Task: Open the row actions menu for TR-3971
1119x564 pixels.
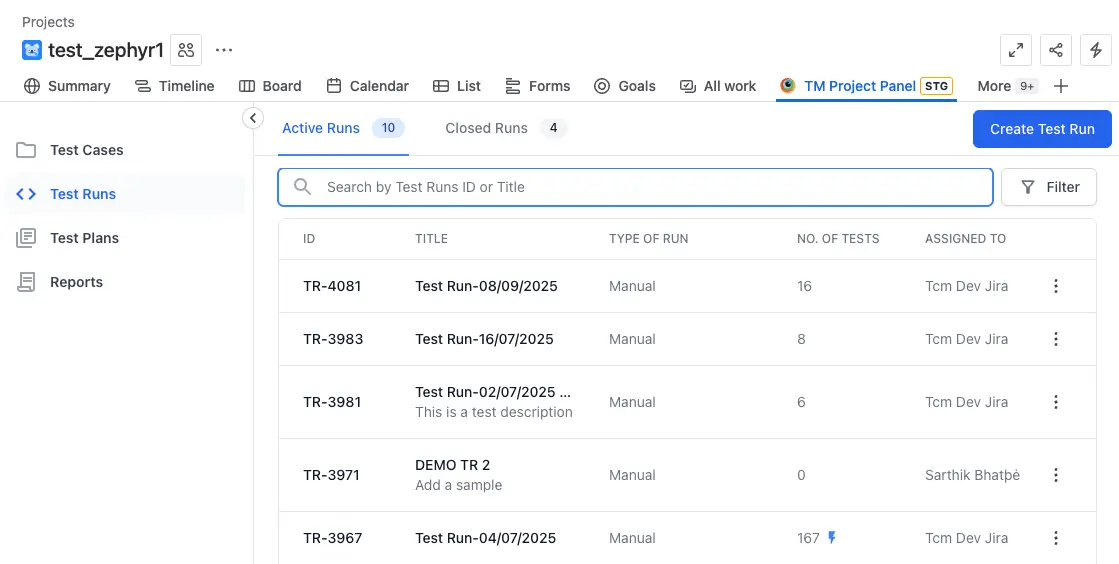Action: pyautogui.click(x=1056, y=475)
